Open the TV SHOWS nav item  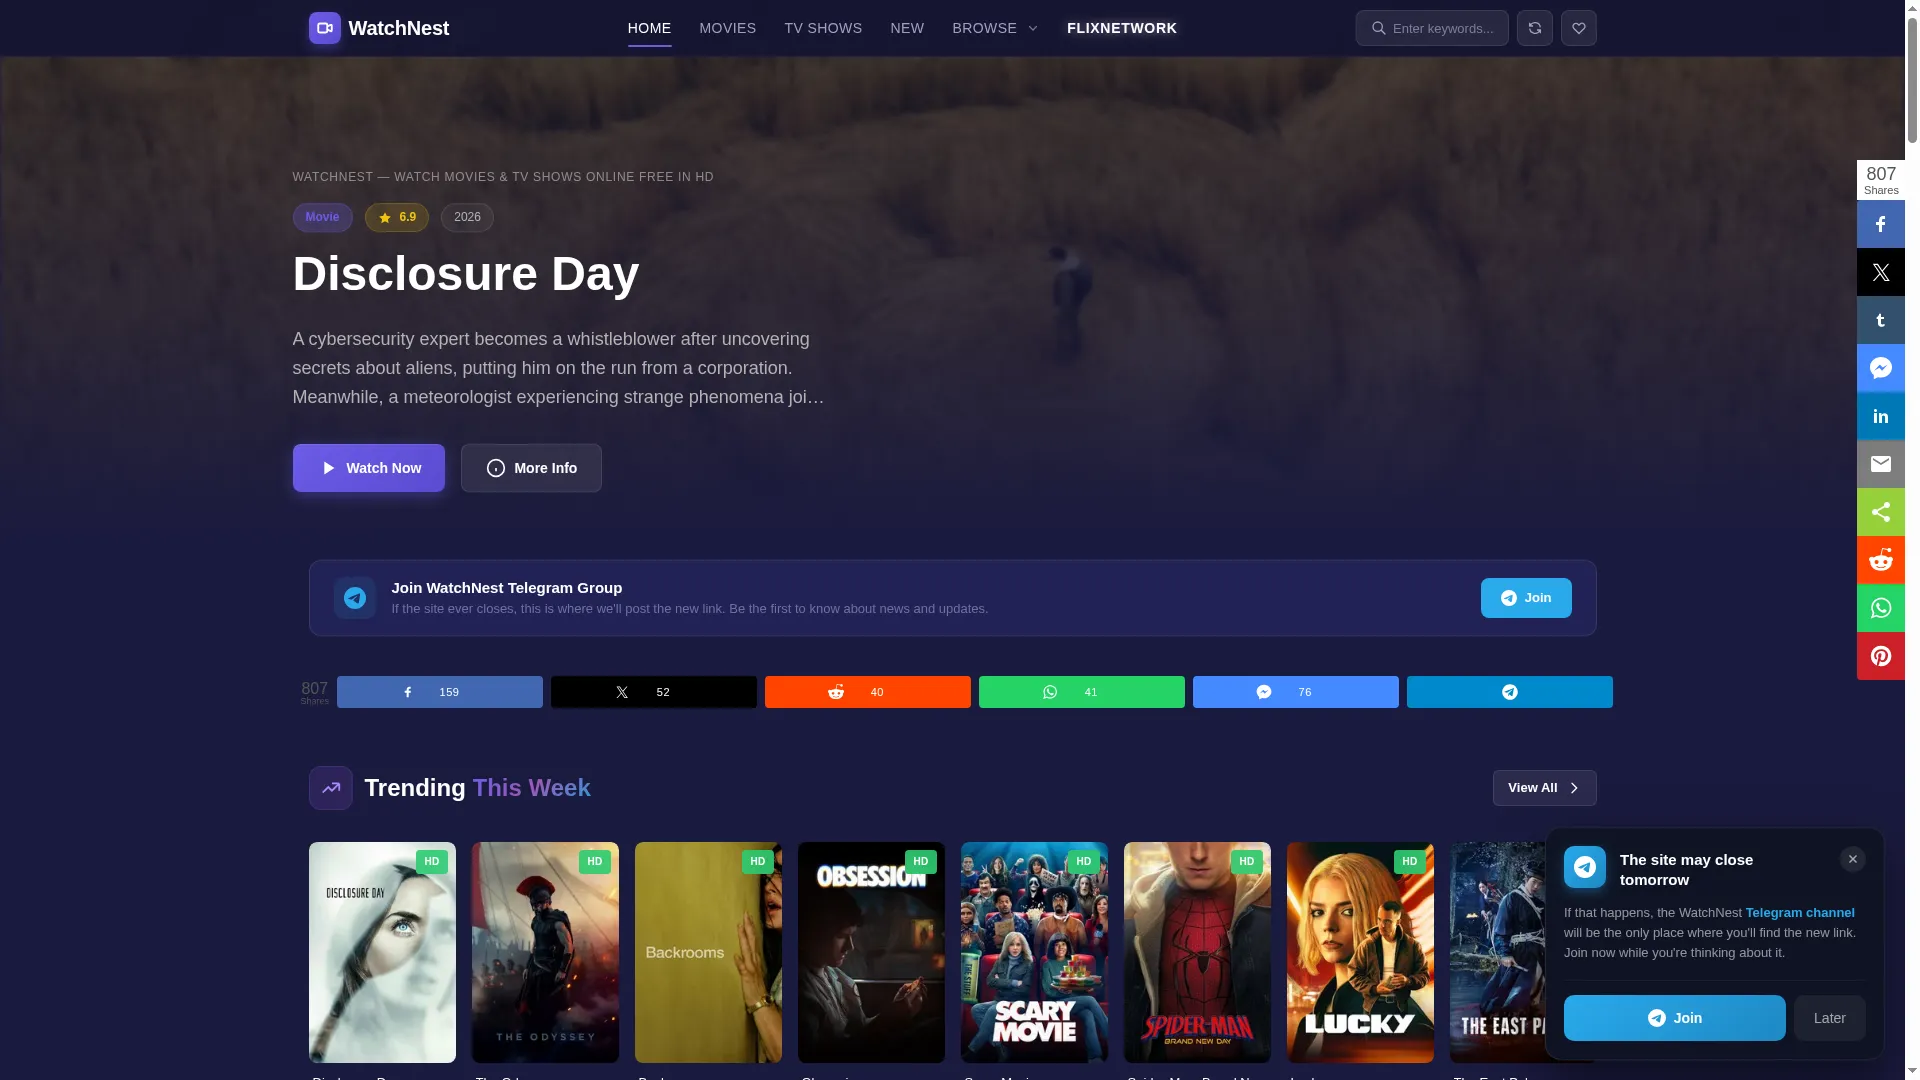[823, 28]
